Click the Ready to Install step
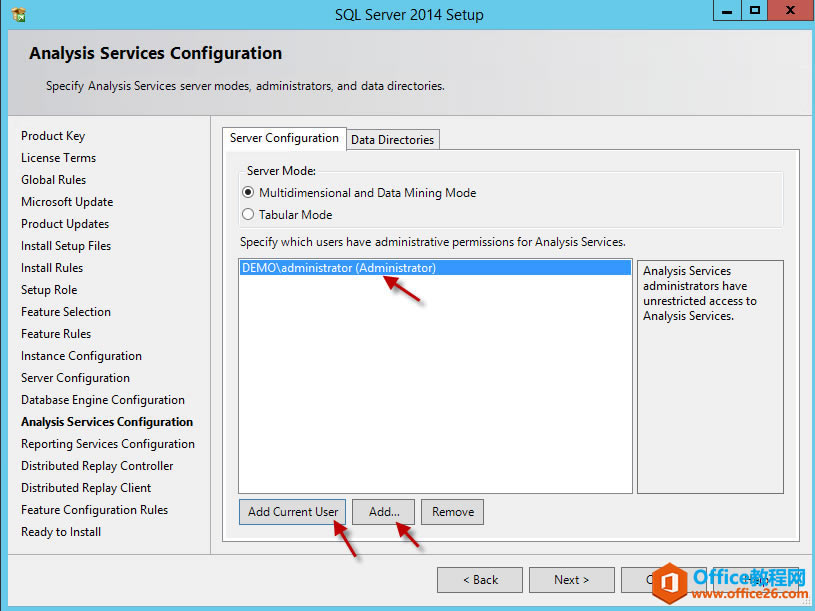 (61, 532)
